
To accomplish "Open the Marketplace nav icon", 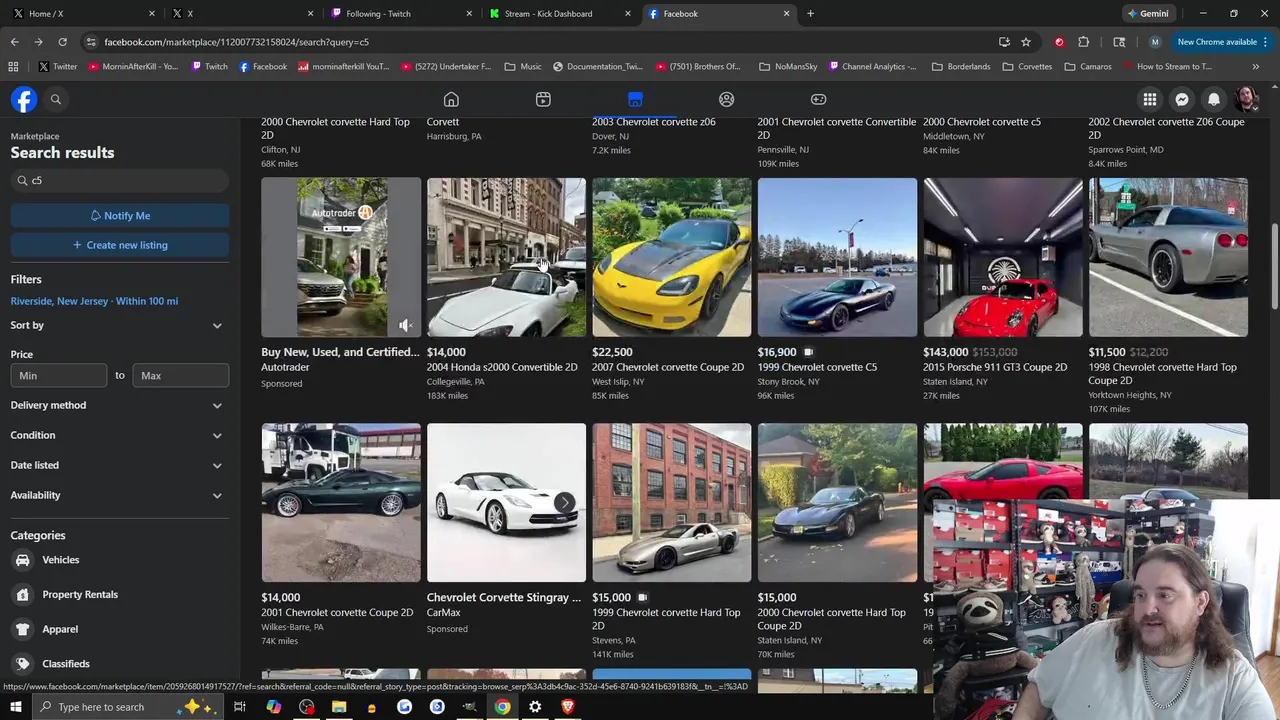I will [x=635, y=99].
